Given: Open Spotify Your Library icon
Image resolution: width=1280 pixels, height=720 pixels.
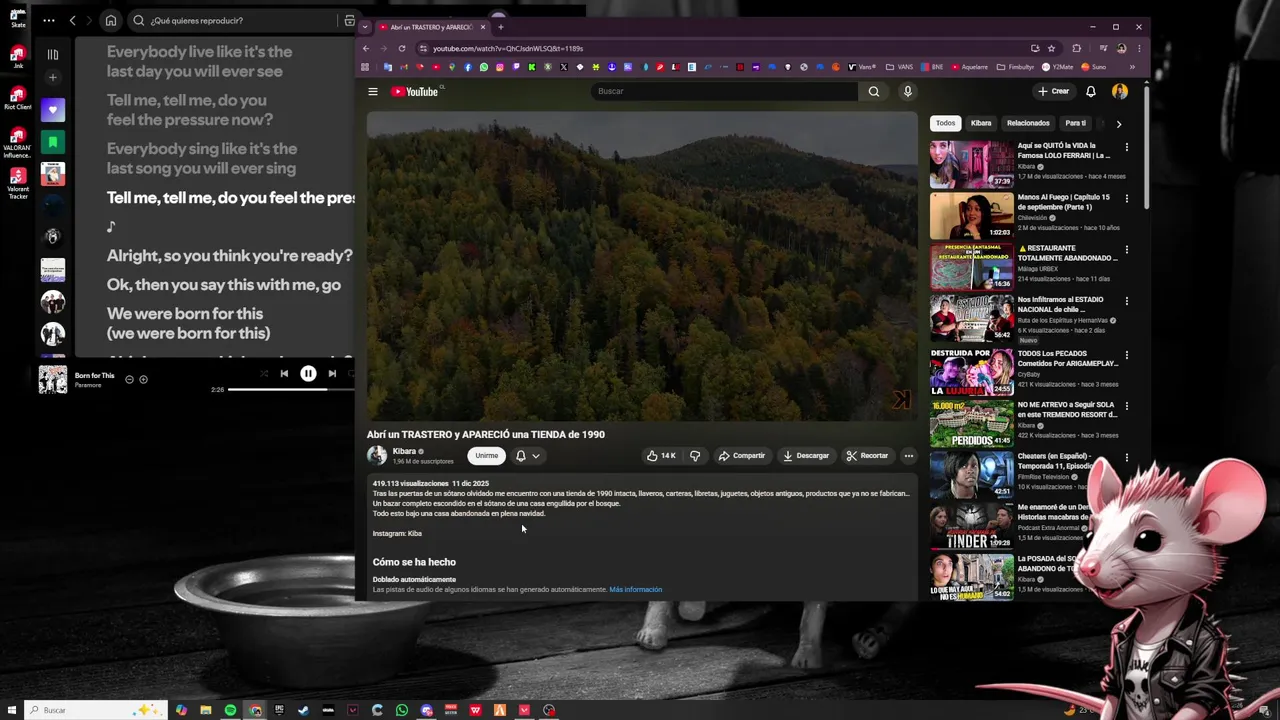Looking at the screenshot, I should 53,55.
